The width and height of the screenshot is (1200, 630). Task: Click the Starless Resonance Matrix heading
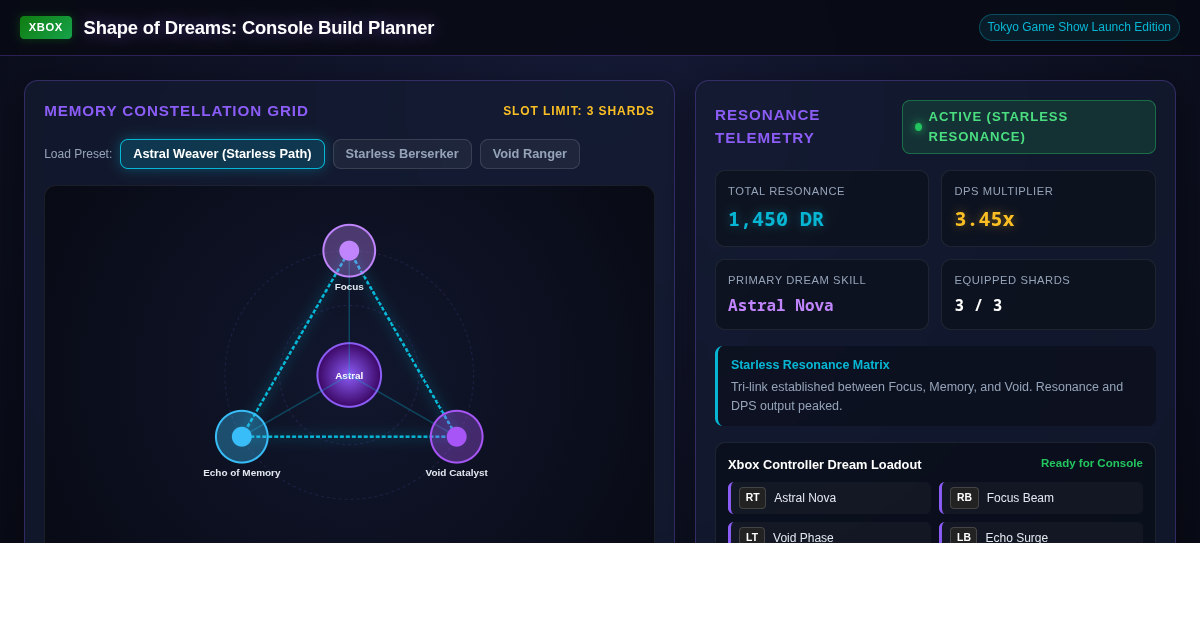810,365
